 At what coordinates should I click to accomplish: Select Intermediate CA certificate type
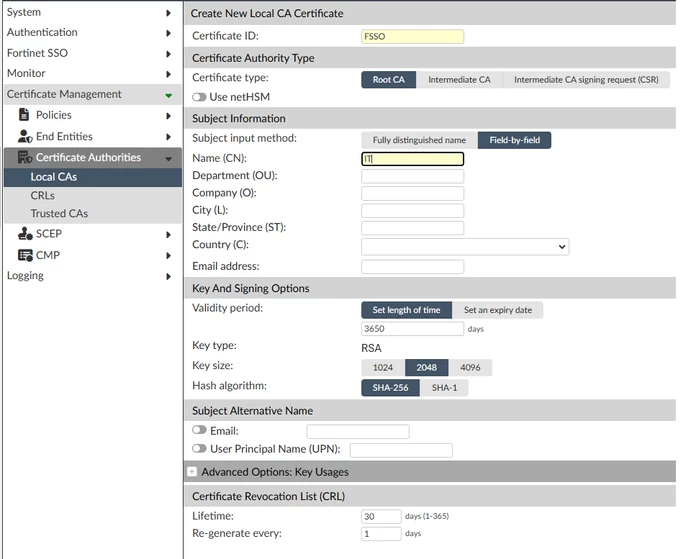point(459,80)
